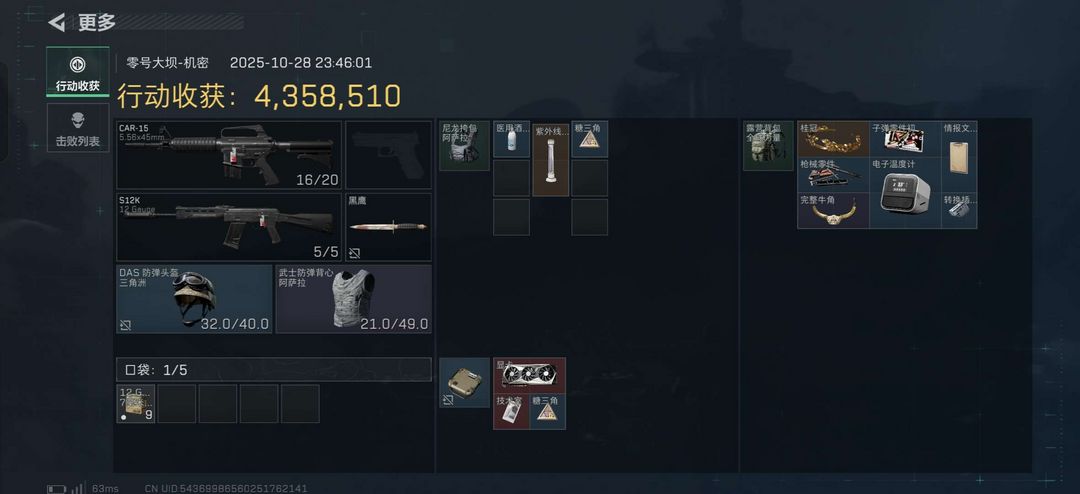This screenshot has width=1080, height=494.
Task: Select the 情报文件 document item
Action: click(959, 157)
